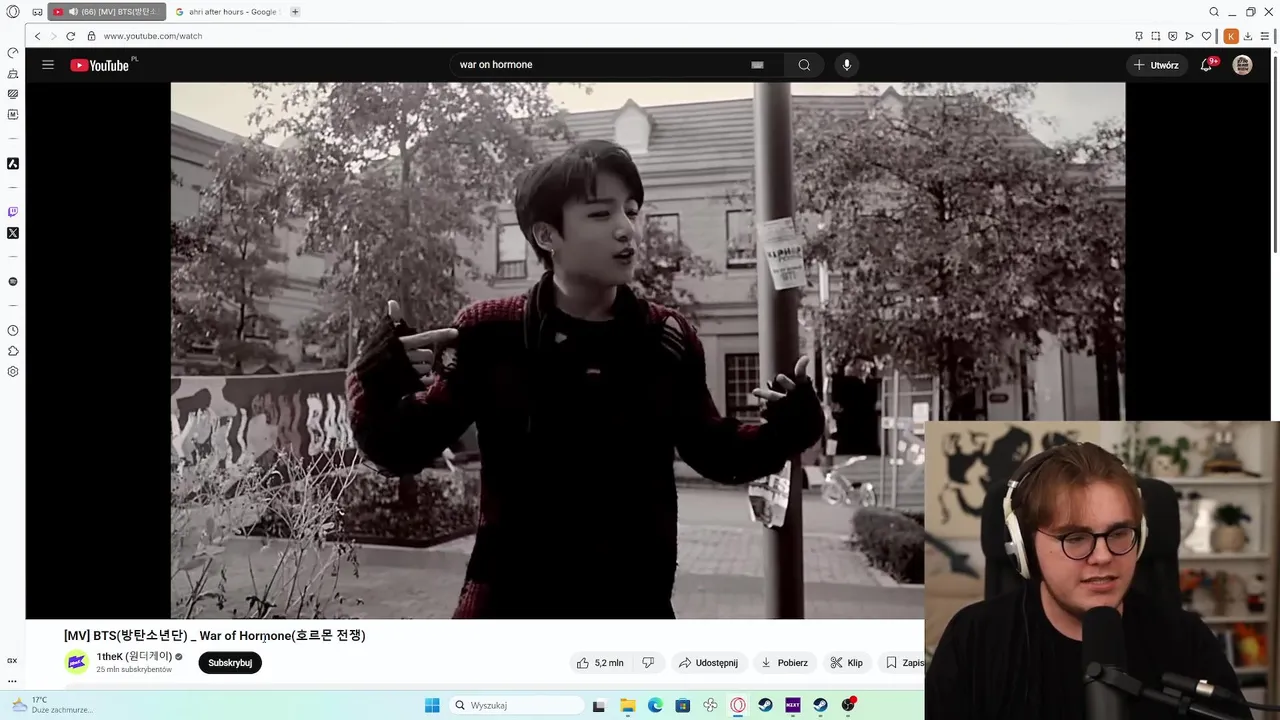
Task: Open the X (Twitter) sidebar icon
Action: coord(13,233)
